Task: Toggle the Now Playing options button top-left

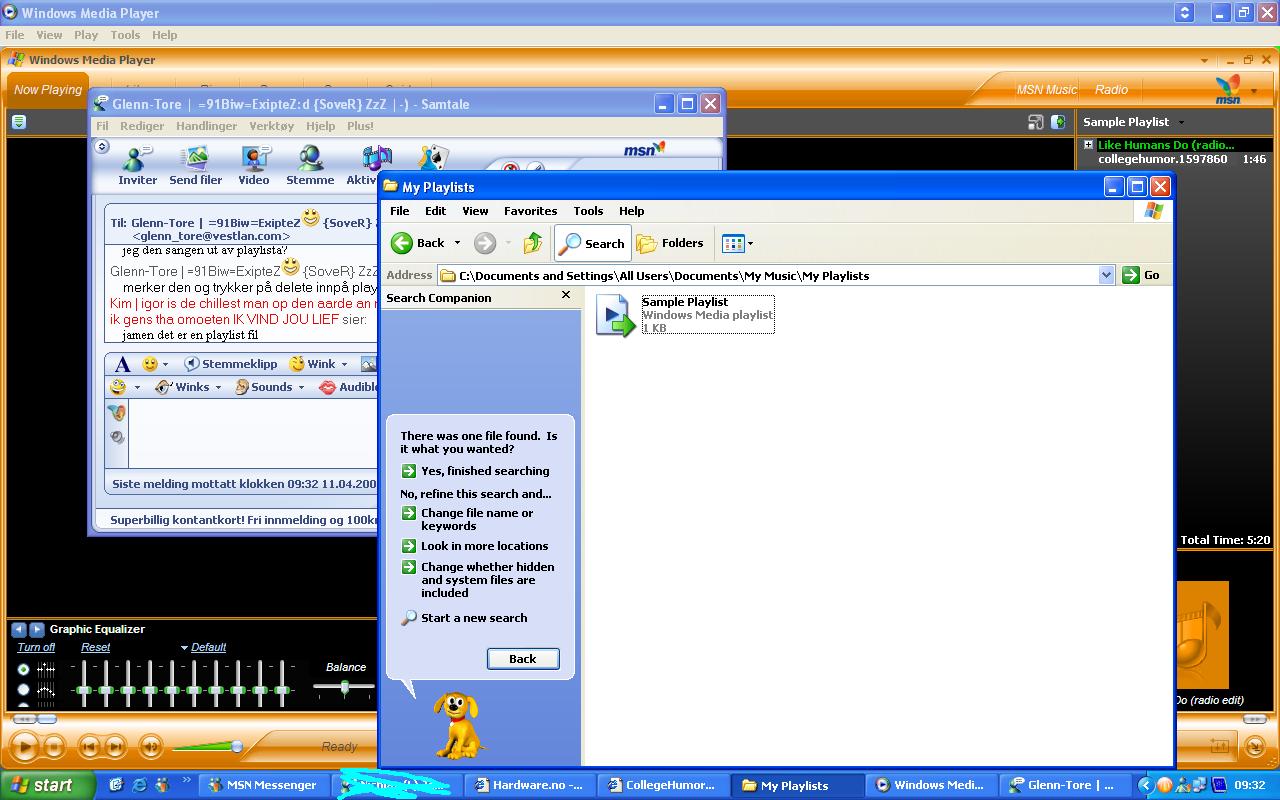Action: click(19, 122)
